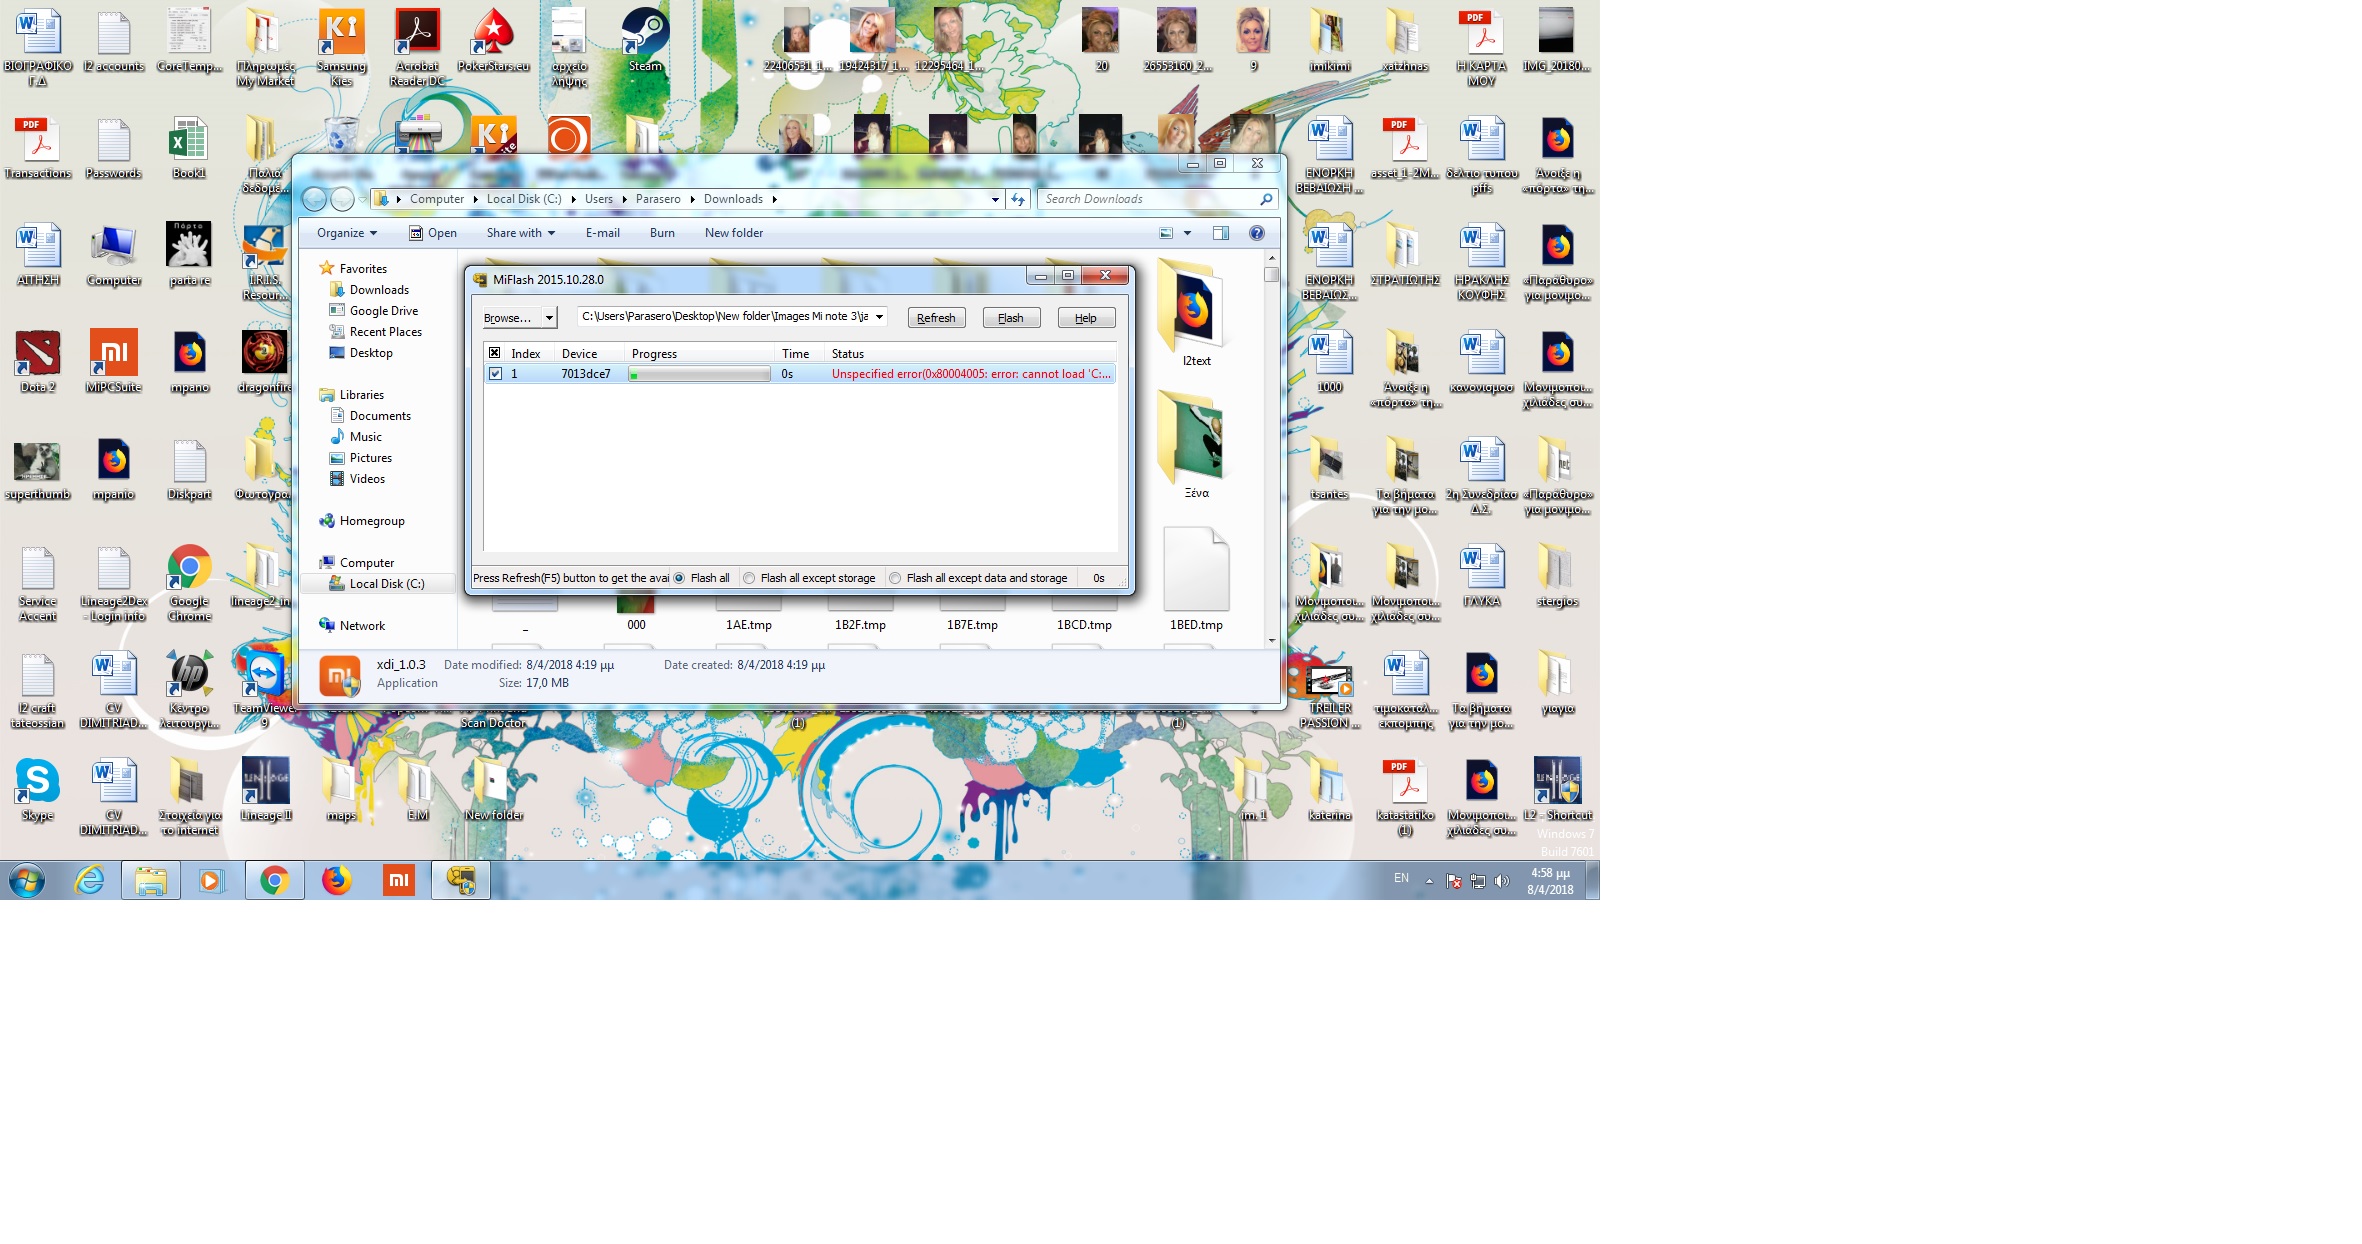Toggle the Explorer preview pane icon
The image size is (2362, 1244).
point(1220,233)
